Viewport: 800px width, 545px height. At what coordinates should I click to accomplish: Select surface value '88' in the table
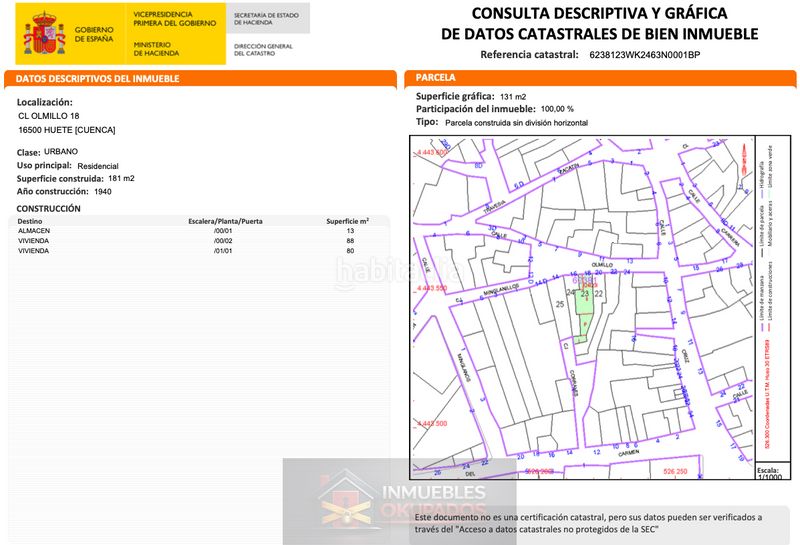pyautogui.click(x=350, y=241)
